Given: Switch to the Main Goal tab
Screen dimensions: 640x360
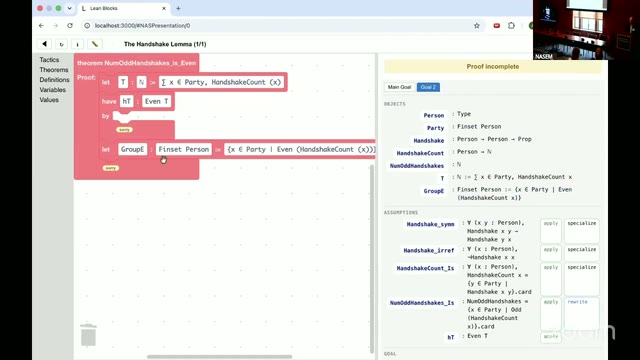Looking at the screenshot, I should (399, 87).
